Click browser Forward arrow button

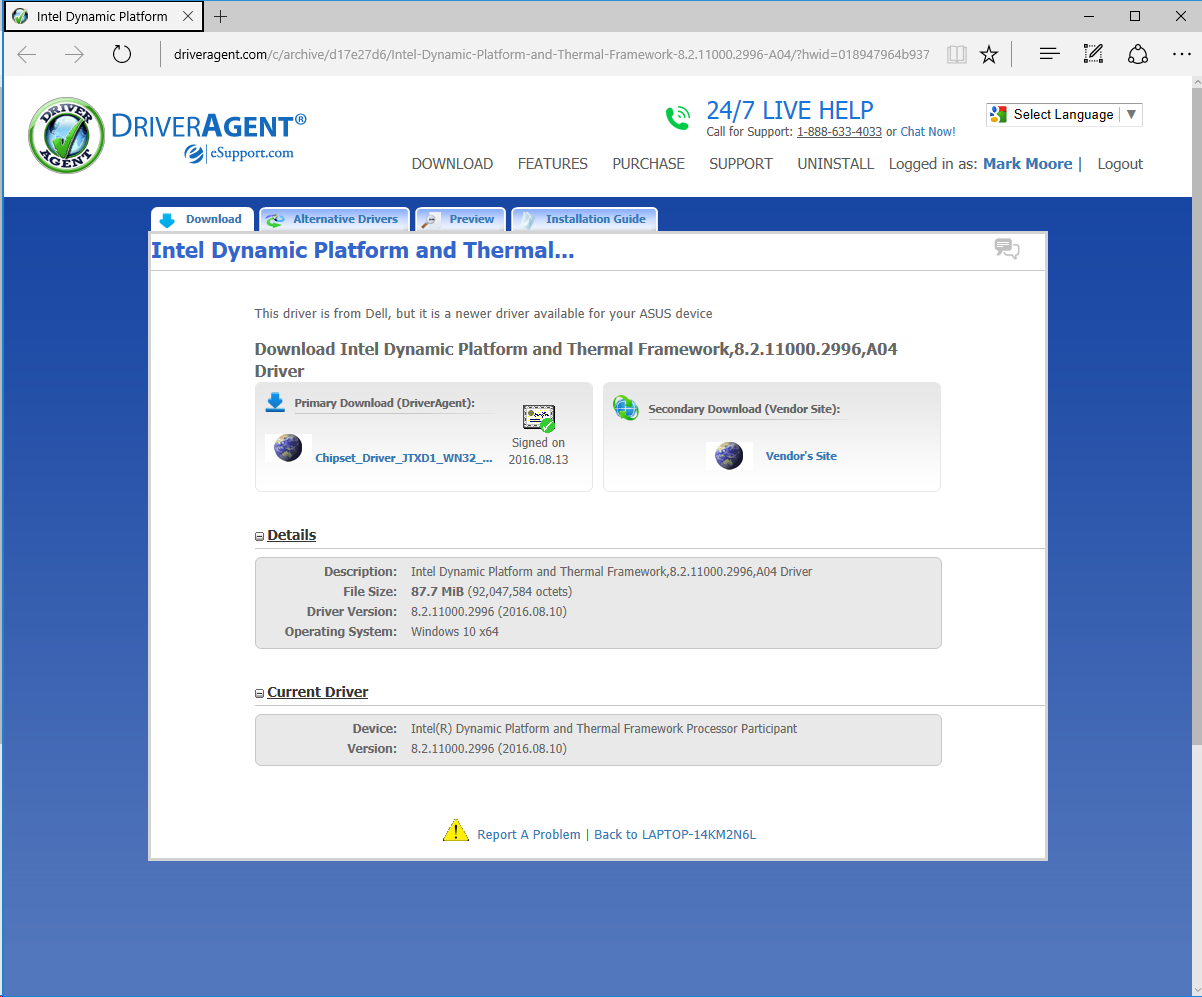pos(75,54)
